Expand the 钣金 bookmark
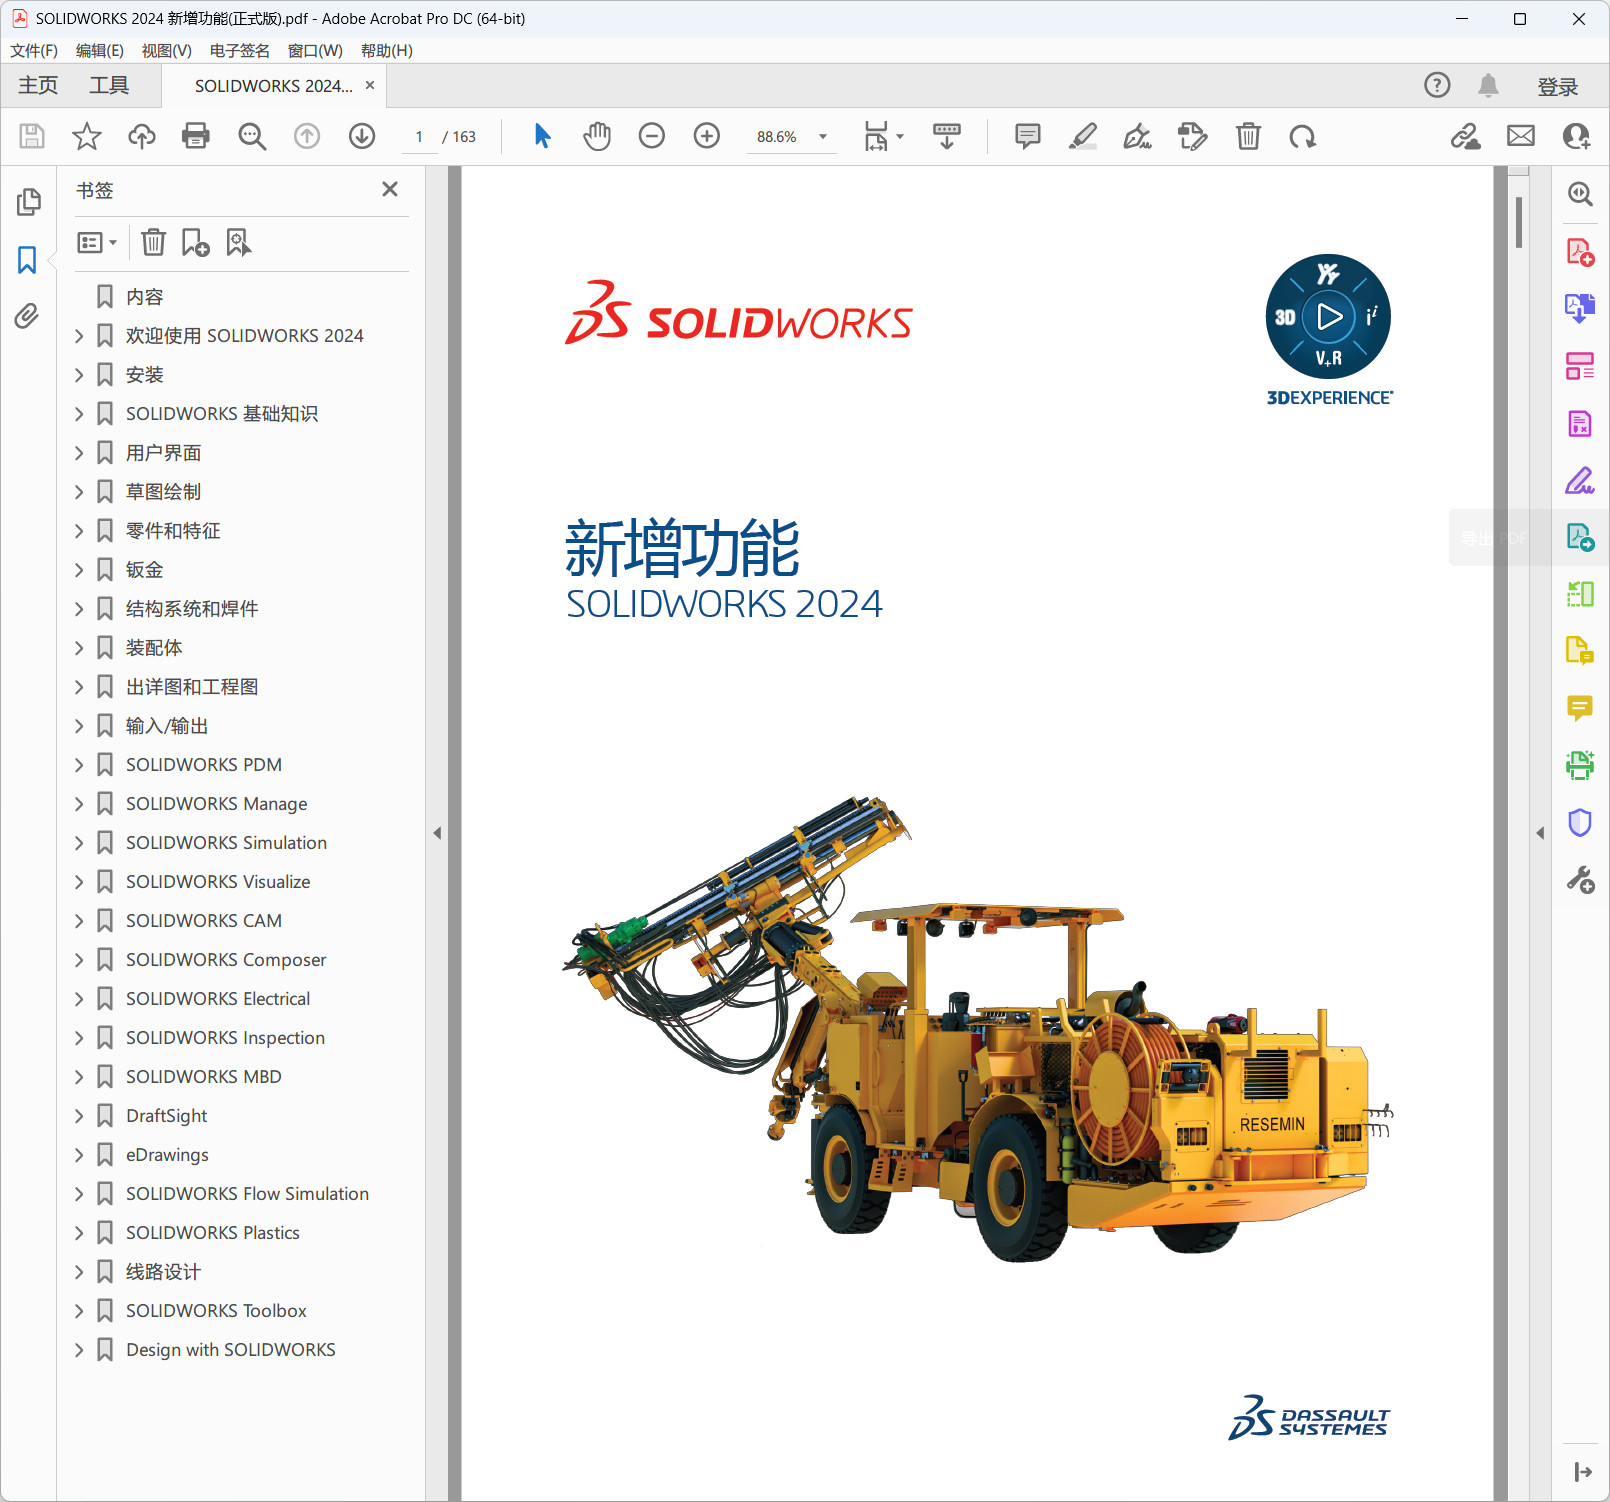The width and height of the screenshot is (1610, 1502). click(x=79, y=570)
